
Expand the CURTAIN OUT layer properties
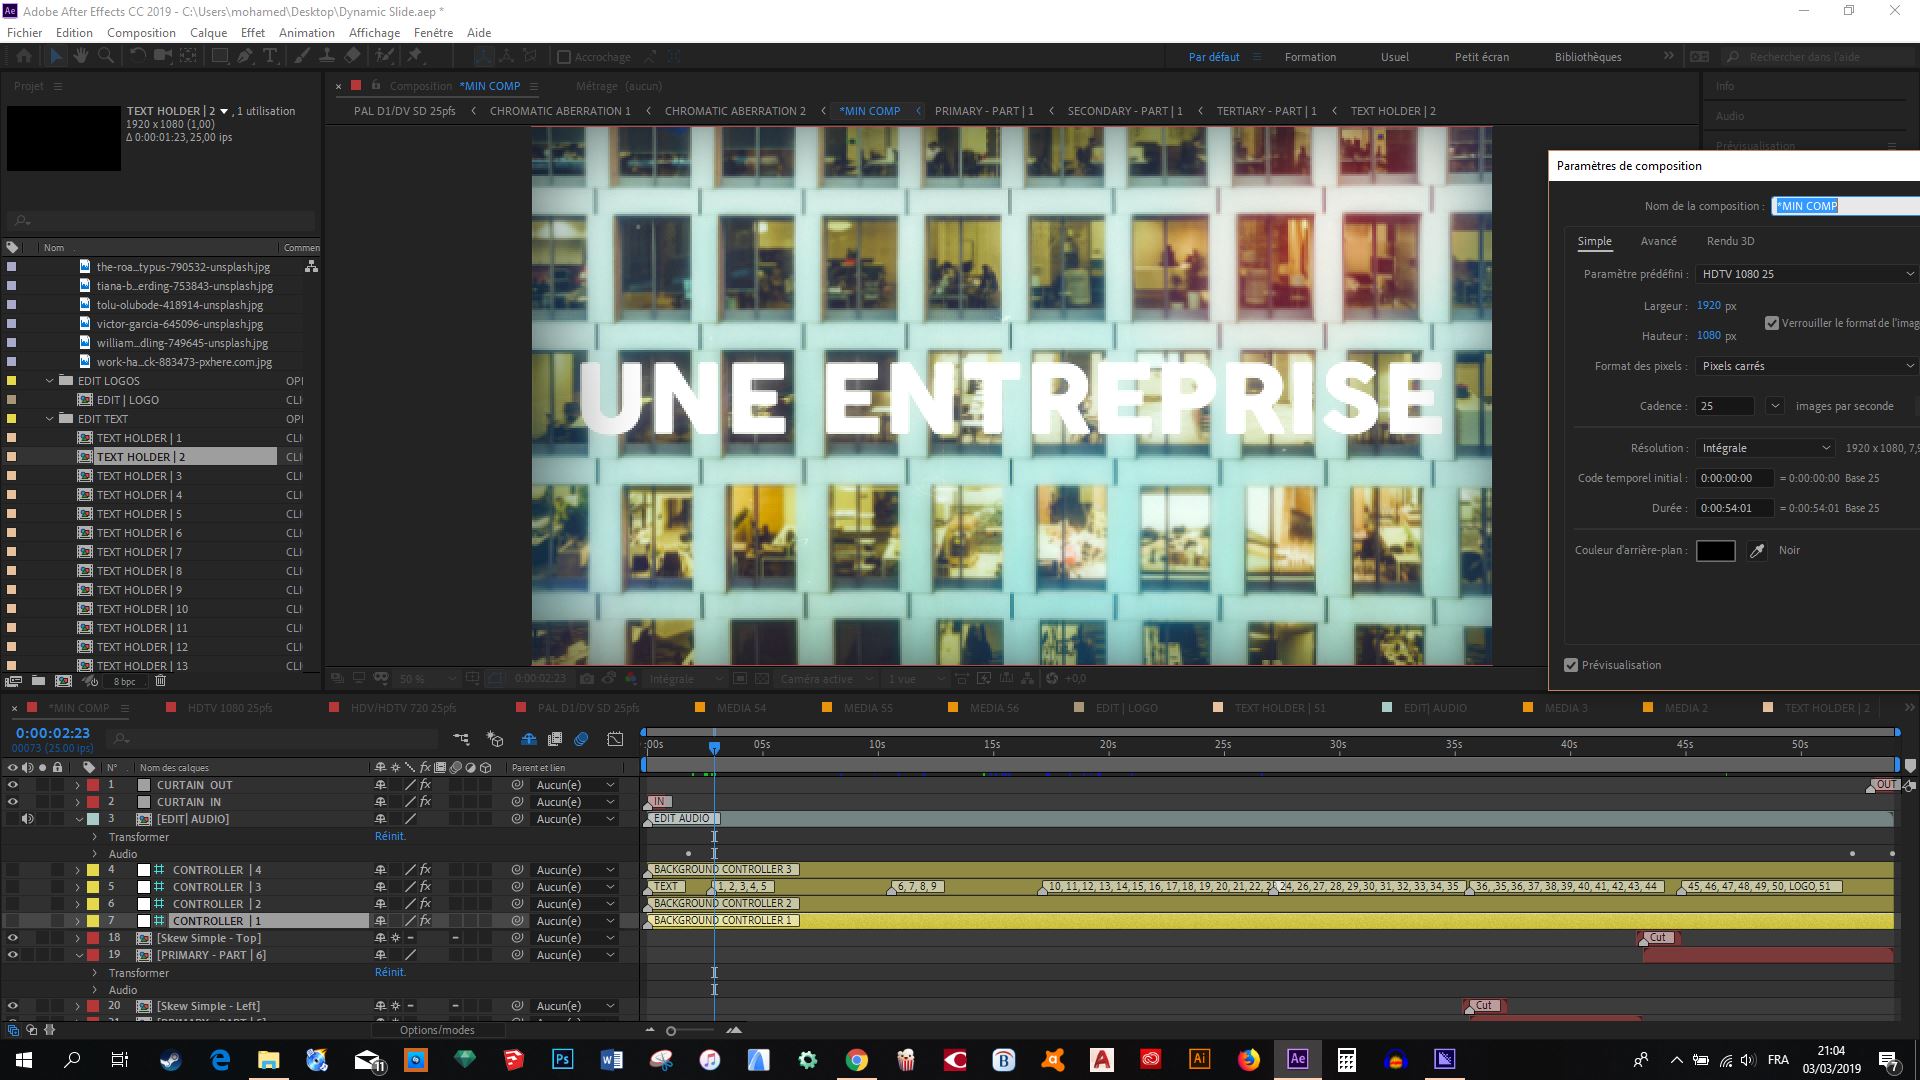(x=78, y=785)
